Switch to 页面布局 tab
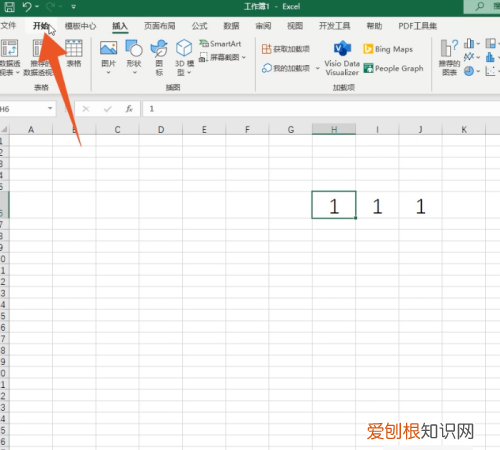 [x=160, y=26]
